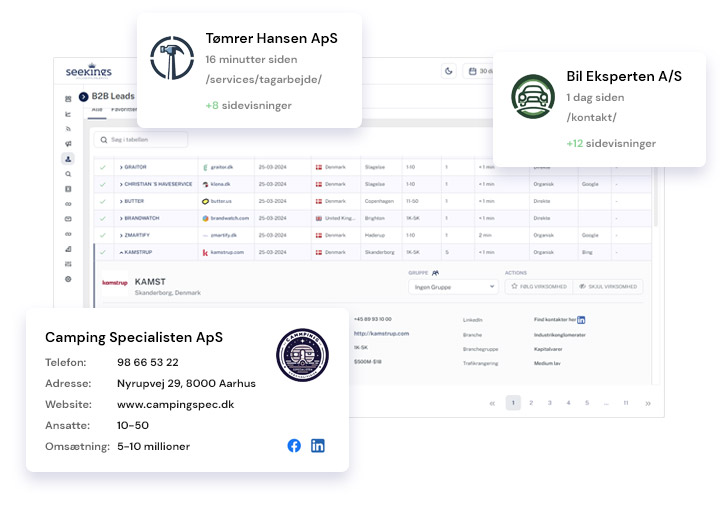
Task: Click the /kontakt/ path on Bil Eksperten card
Action: tap(592, 117)
